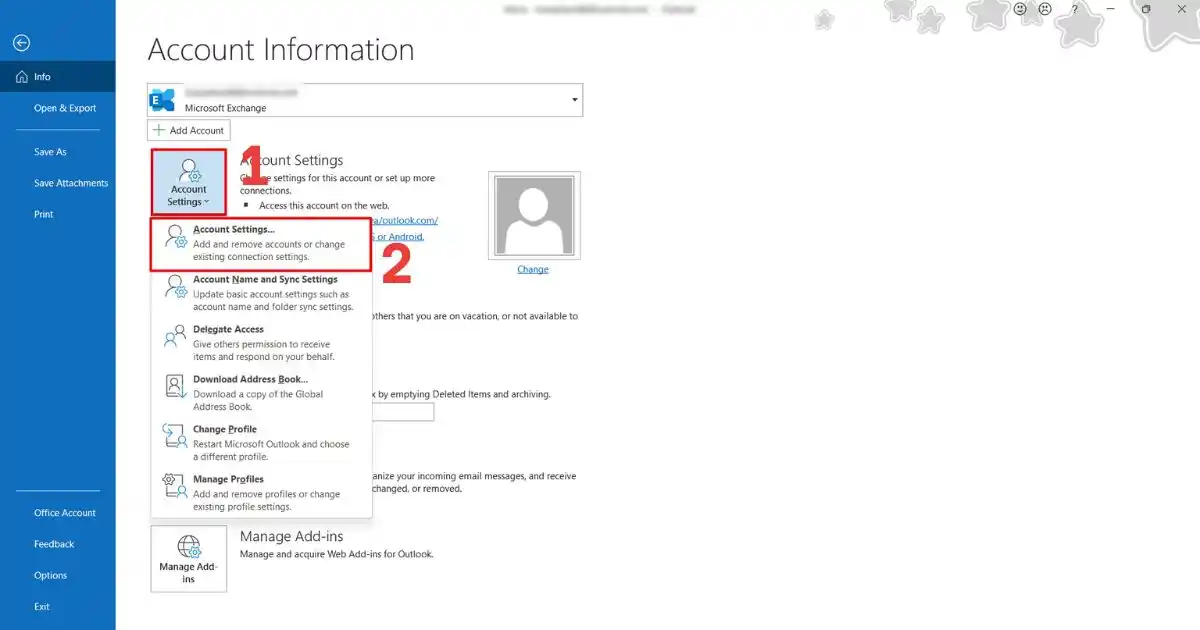Click the Add Account button

[x=189, y=130]
